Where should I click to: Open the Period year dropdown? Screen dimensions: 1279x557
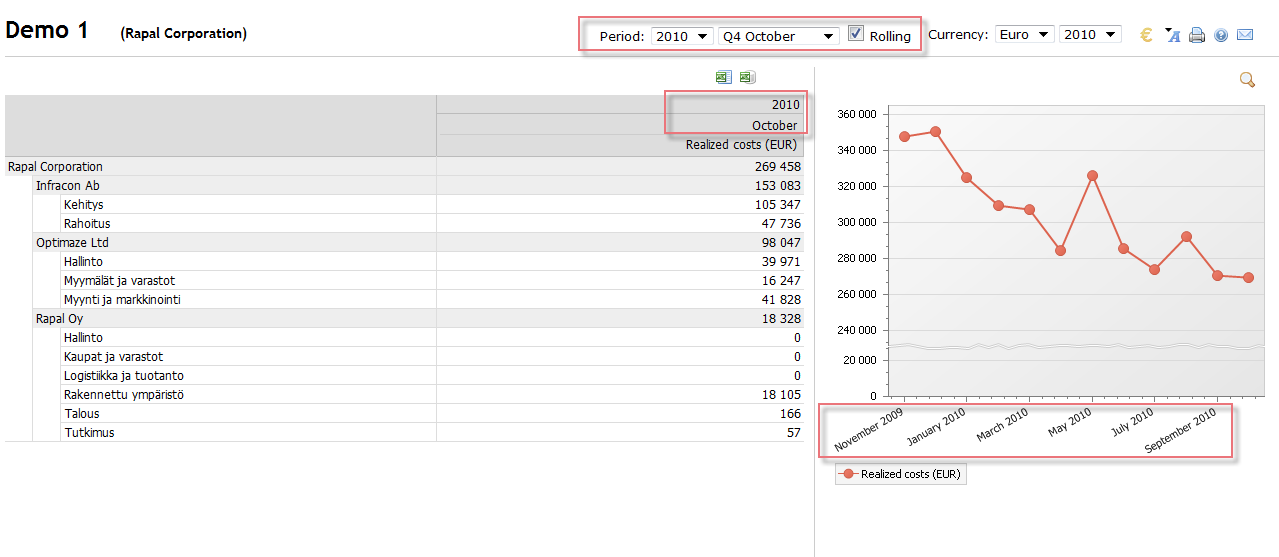point(681,36)
